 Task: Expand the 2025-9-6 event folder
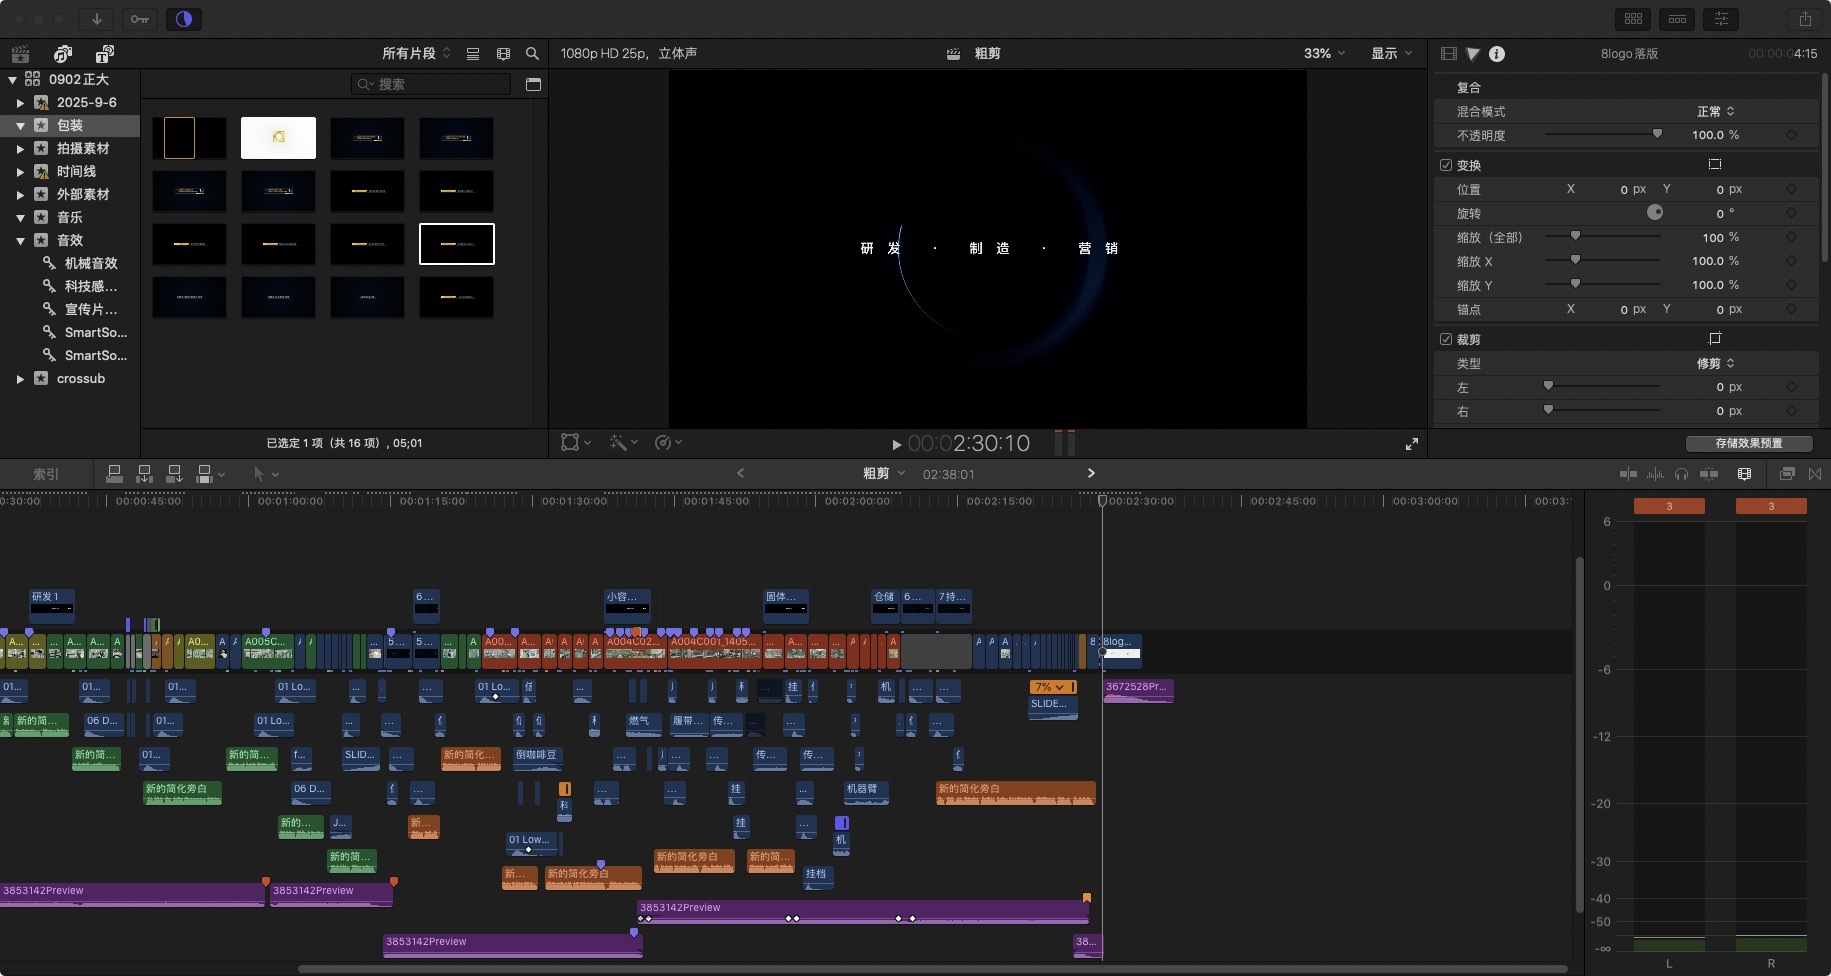pyautogui.click(x=20, y=103)
